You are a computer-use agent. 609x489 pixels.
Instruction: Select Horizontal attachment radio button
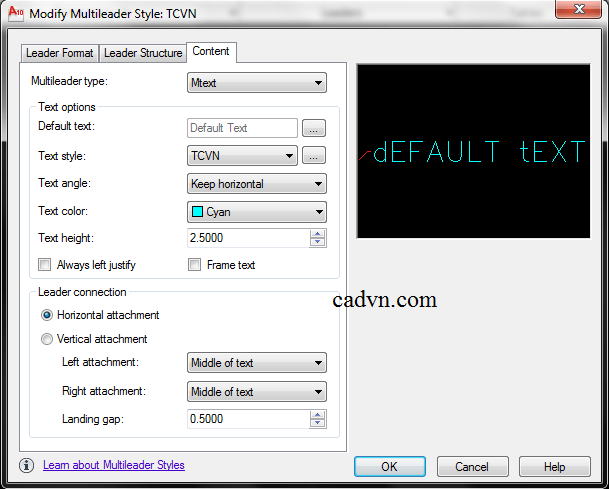(x=47, y=315)
